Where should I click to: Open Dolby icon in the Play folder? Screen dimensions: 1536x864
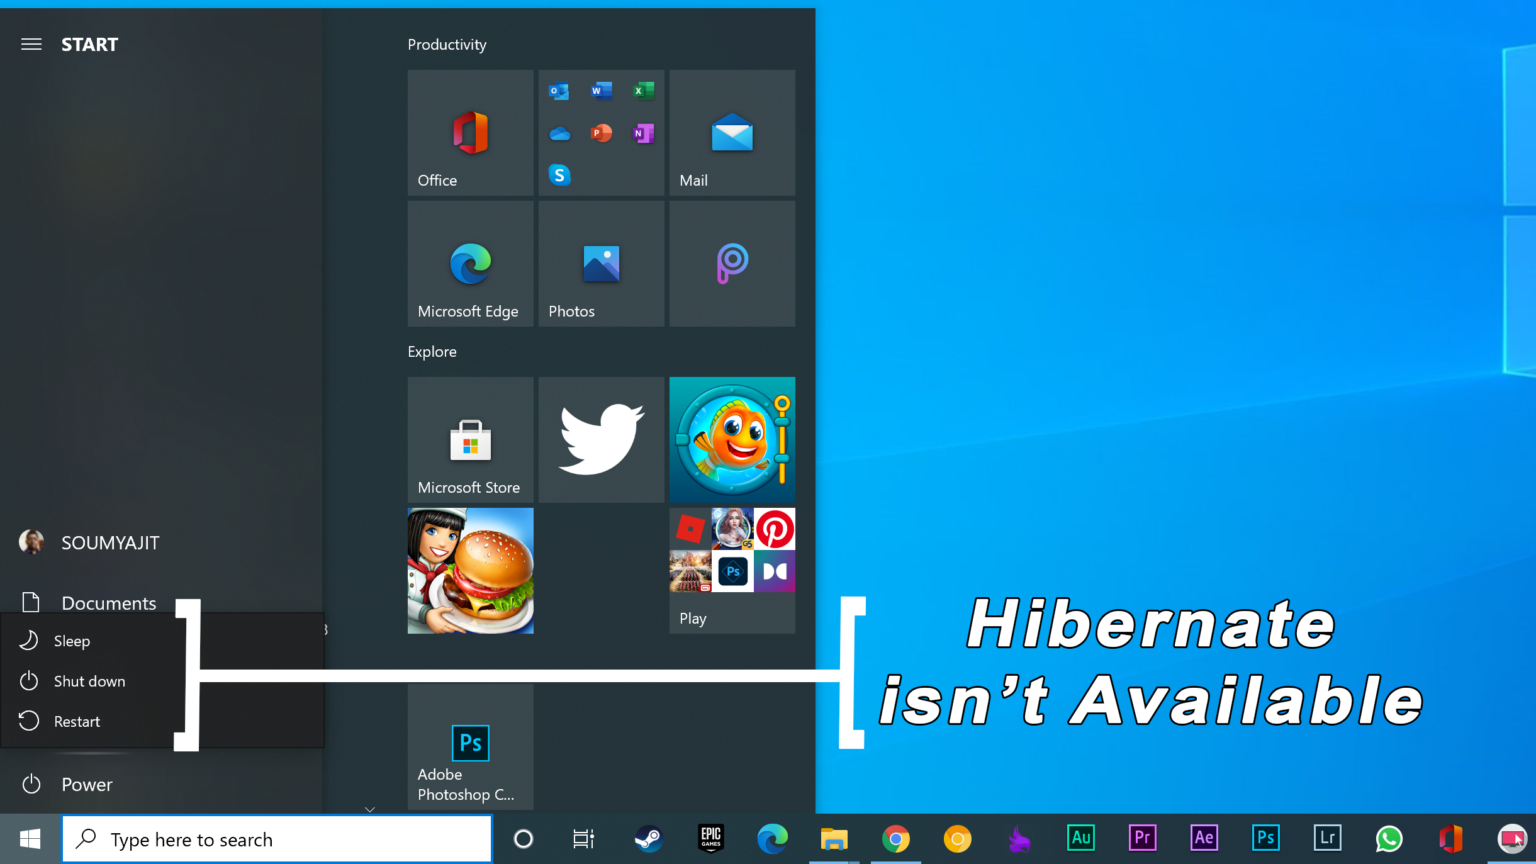tap(775, 571)
